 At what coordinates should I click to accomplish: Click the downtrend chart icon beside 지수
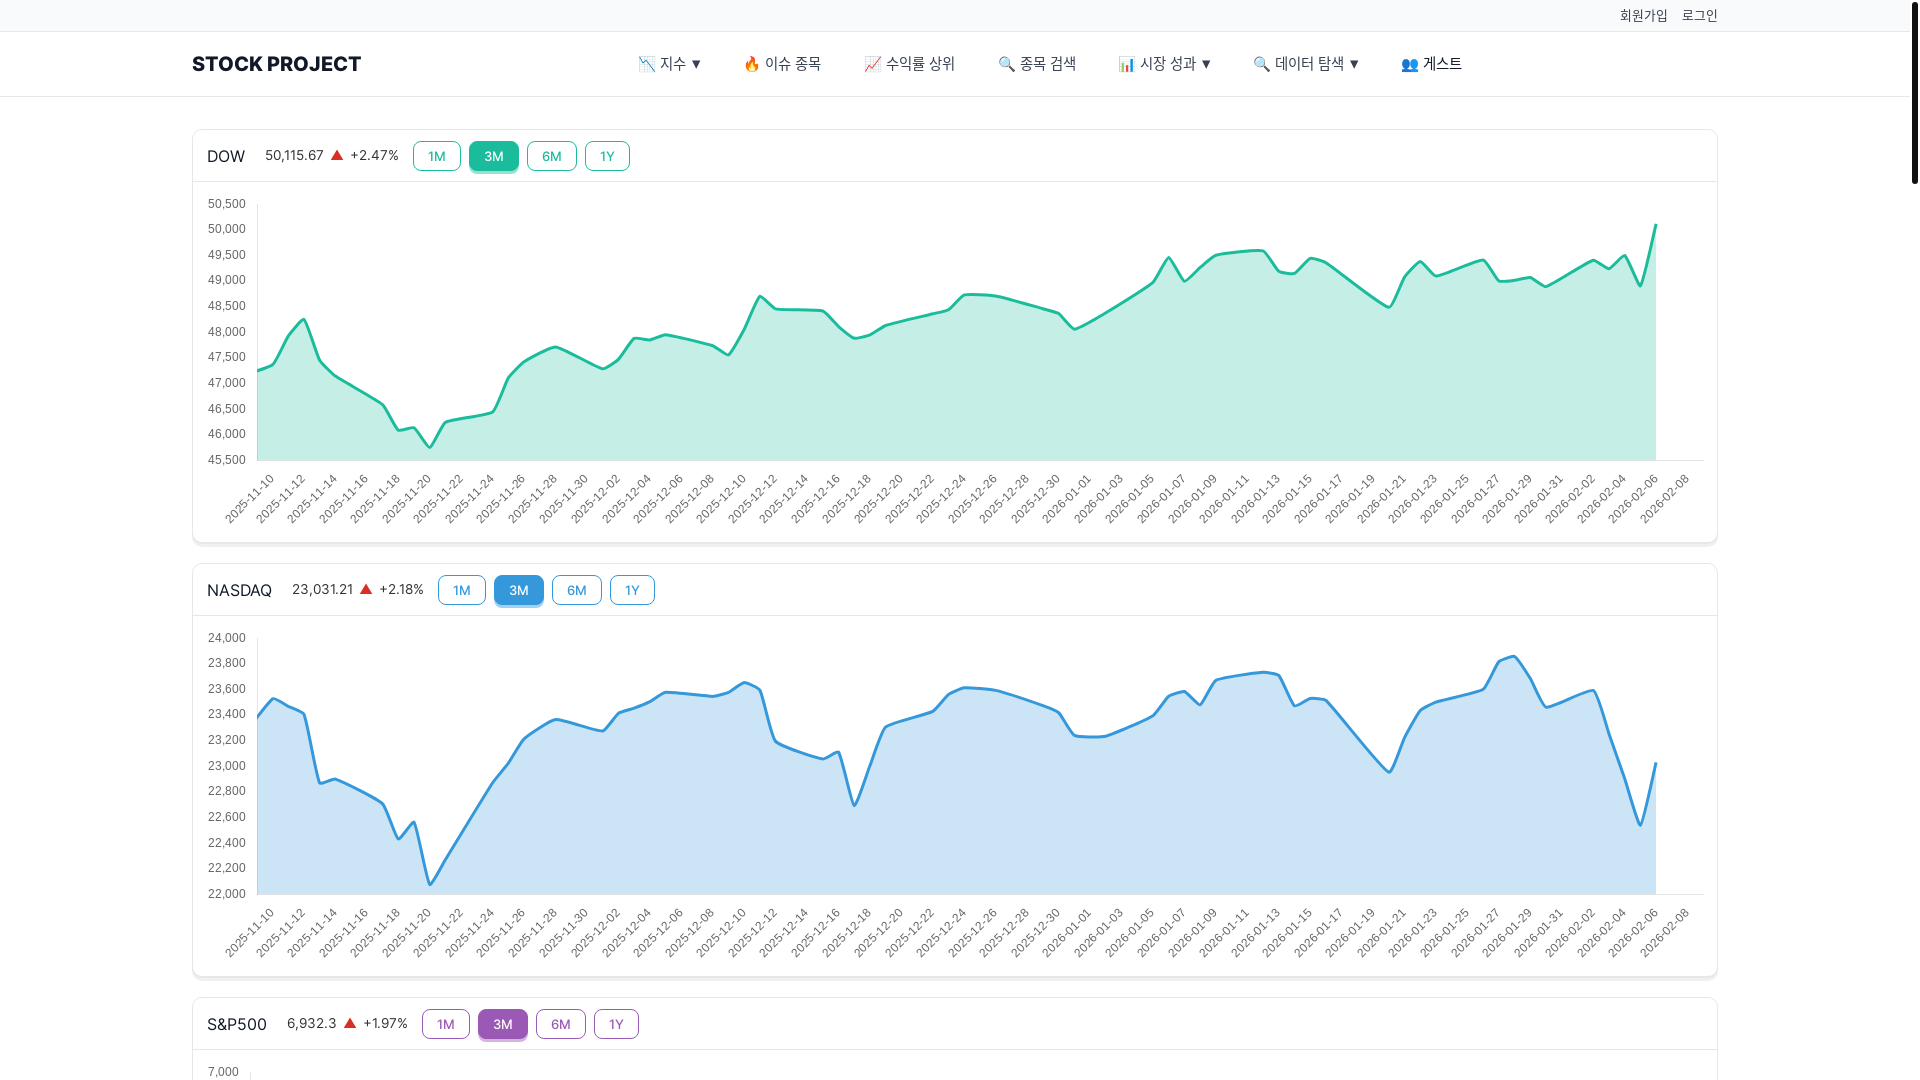[647, 64]
